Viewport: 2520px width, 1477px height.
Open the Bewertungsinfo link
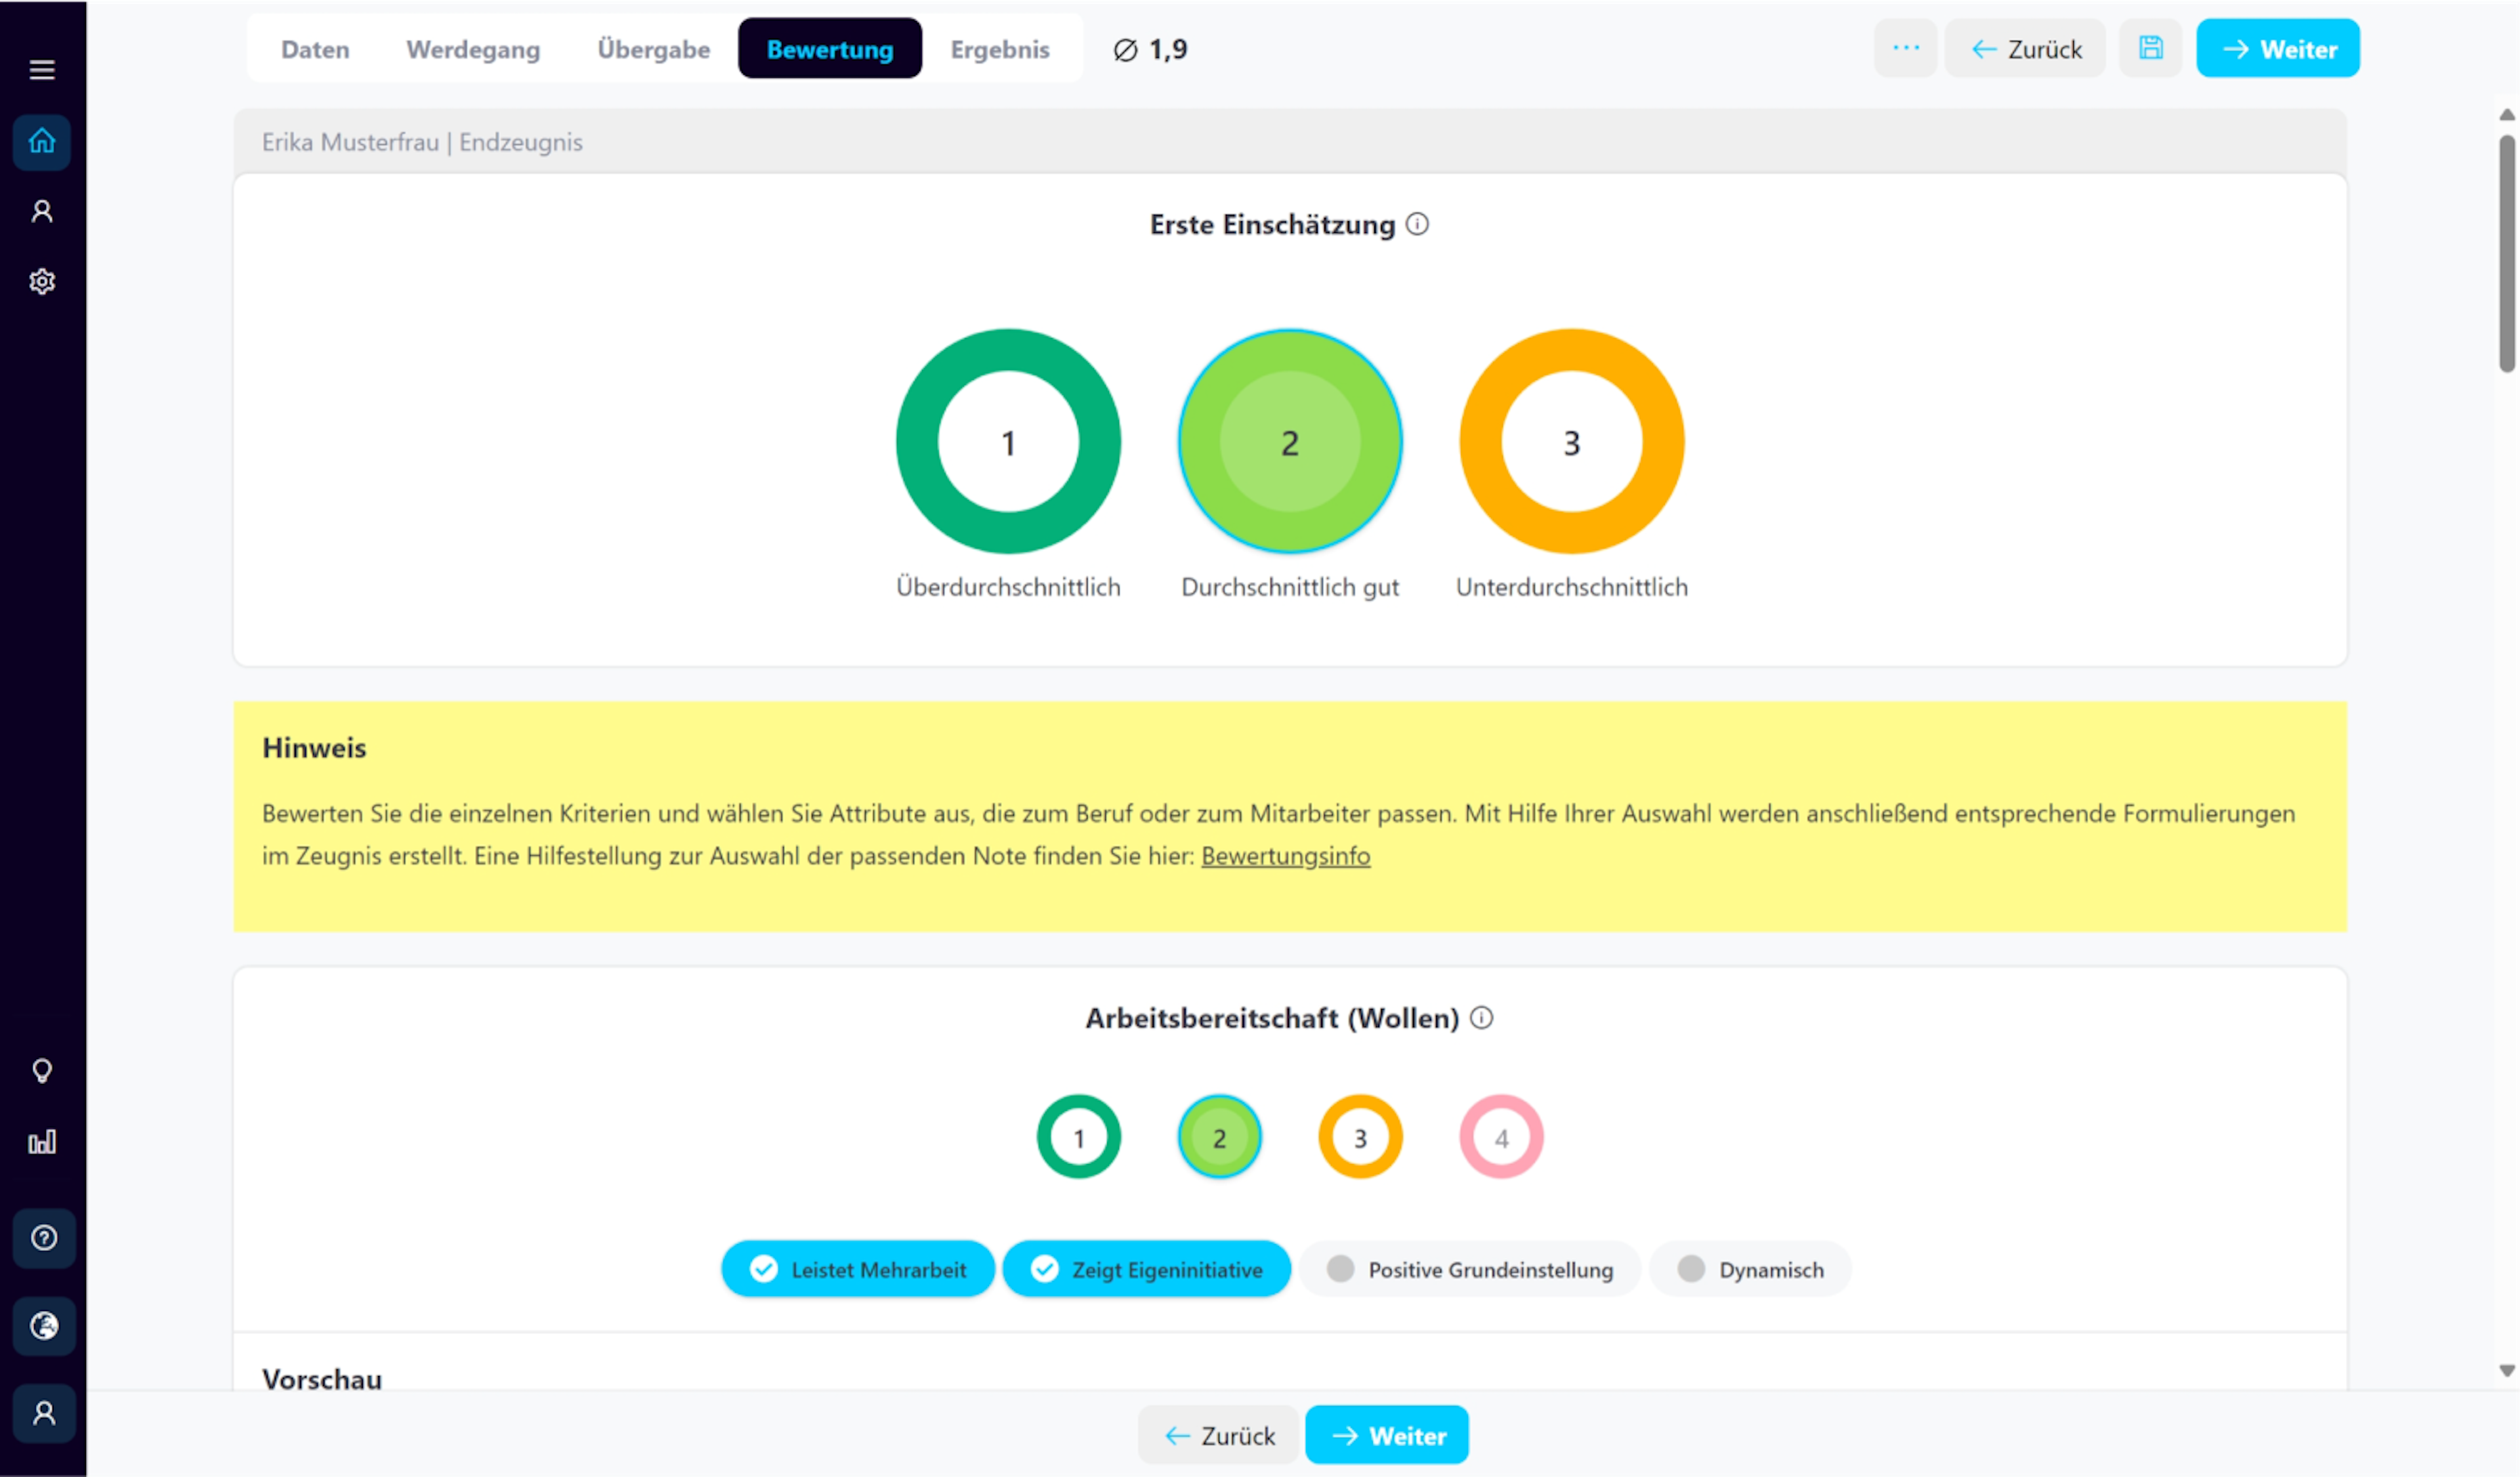[1285, 856]
